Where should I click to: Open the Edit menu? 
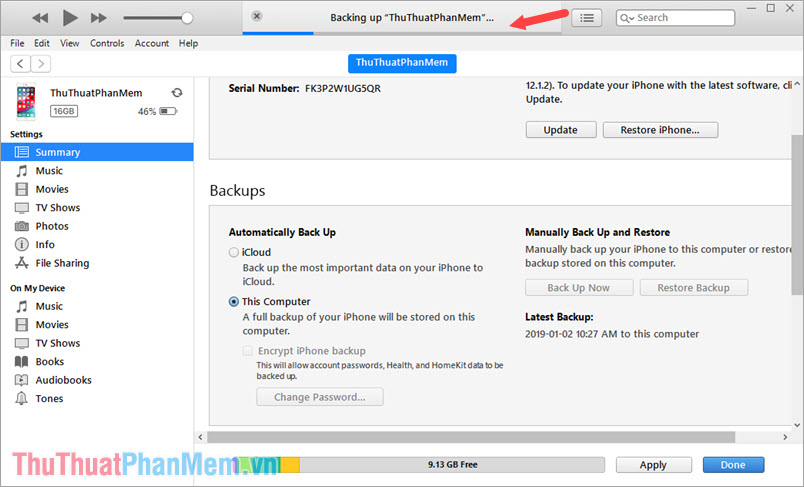(x=42, y=43)
